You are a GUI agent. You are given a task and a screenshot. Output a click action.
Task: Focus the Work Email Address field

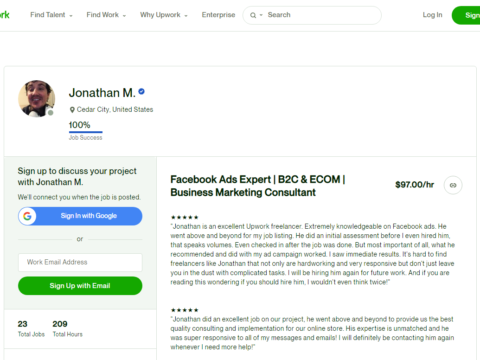click(80, 262)
